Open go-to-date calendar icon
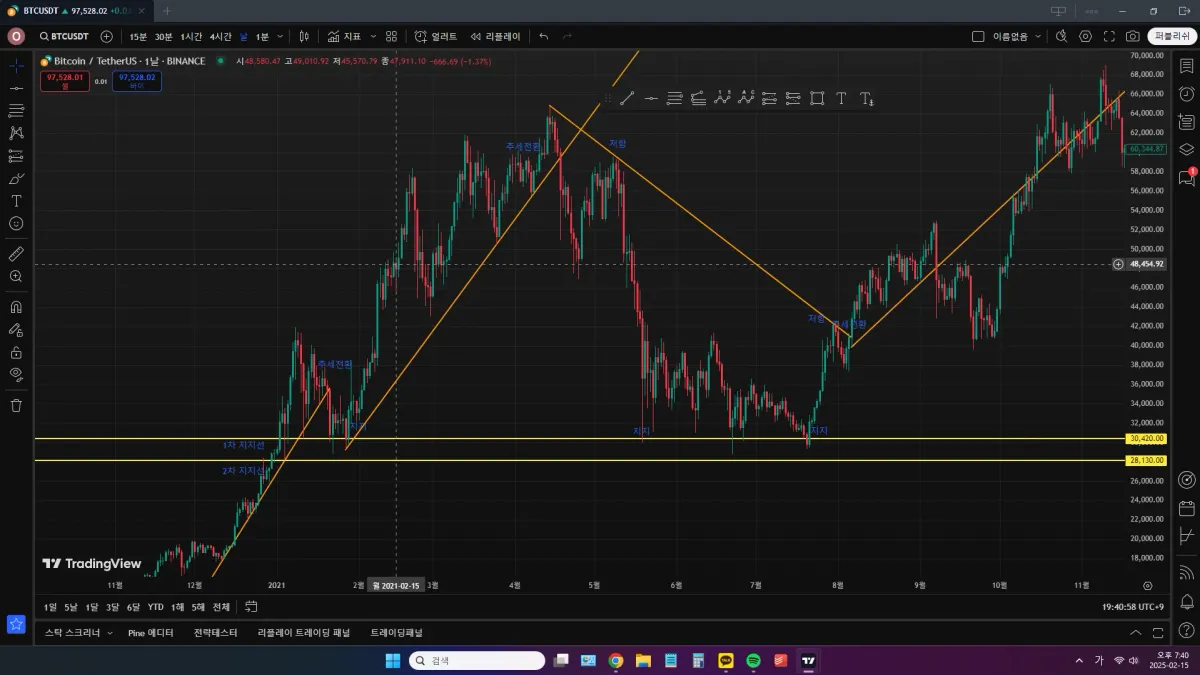 pyautogui.click(x=251, y=607)
